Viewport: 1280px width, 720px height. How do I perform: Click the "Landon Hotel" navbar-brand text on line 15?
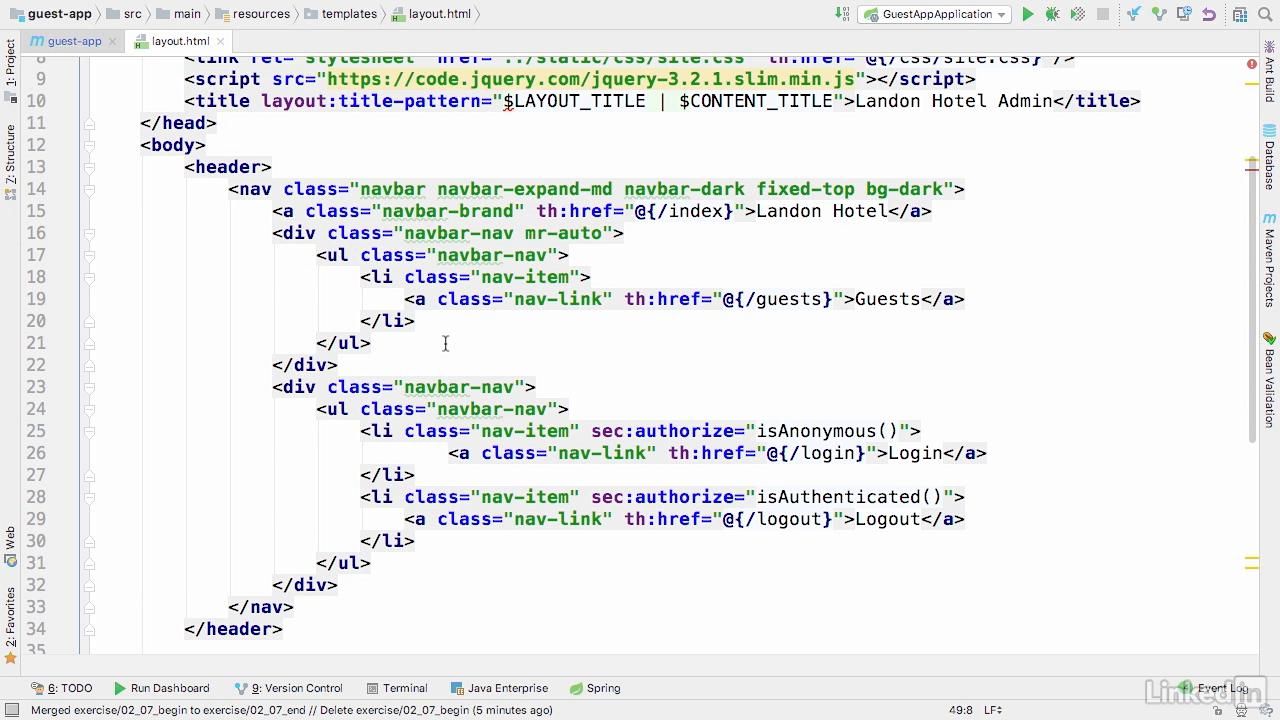click(x=821, y=211)
